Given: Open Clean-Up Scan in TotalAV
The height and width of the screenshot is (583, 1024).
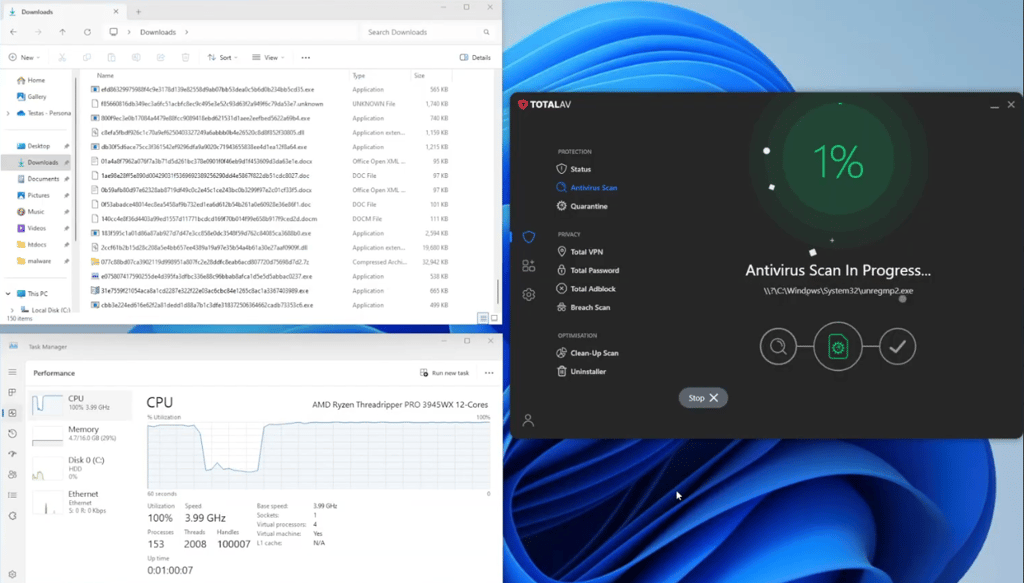Looking at the screenshot, I should tap(587, 353).
